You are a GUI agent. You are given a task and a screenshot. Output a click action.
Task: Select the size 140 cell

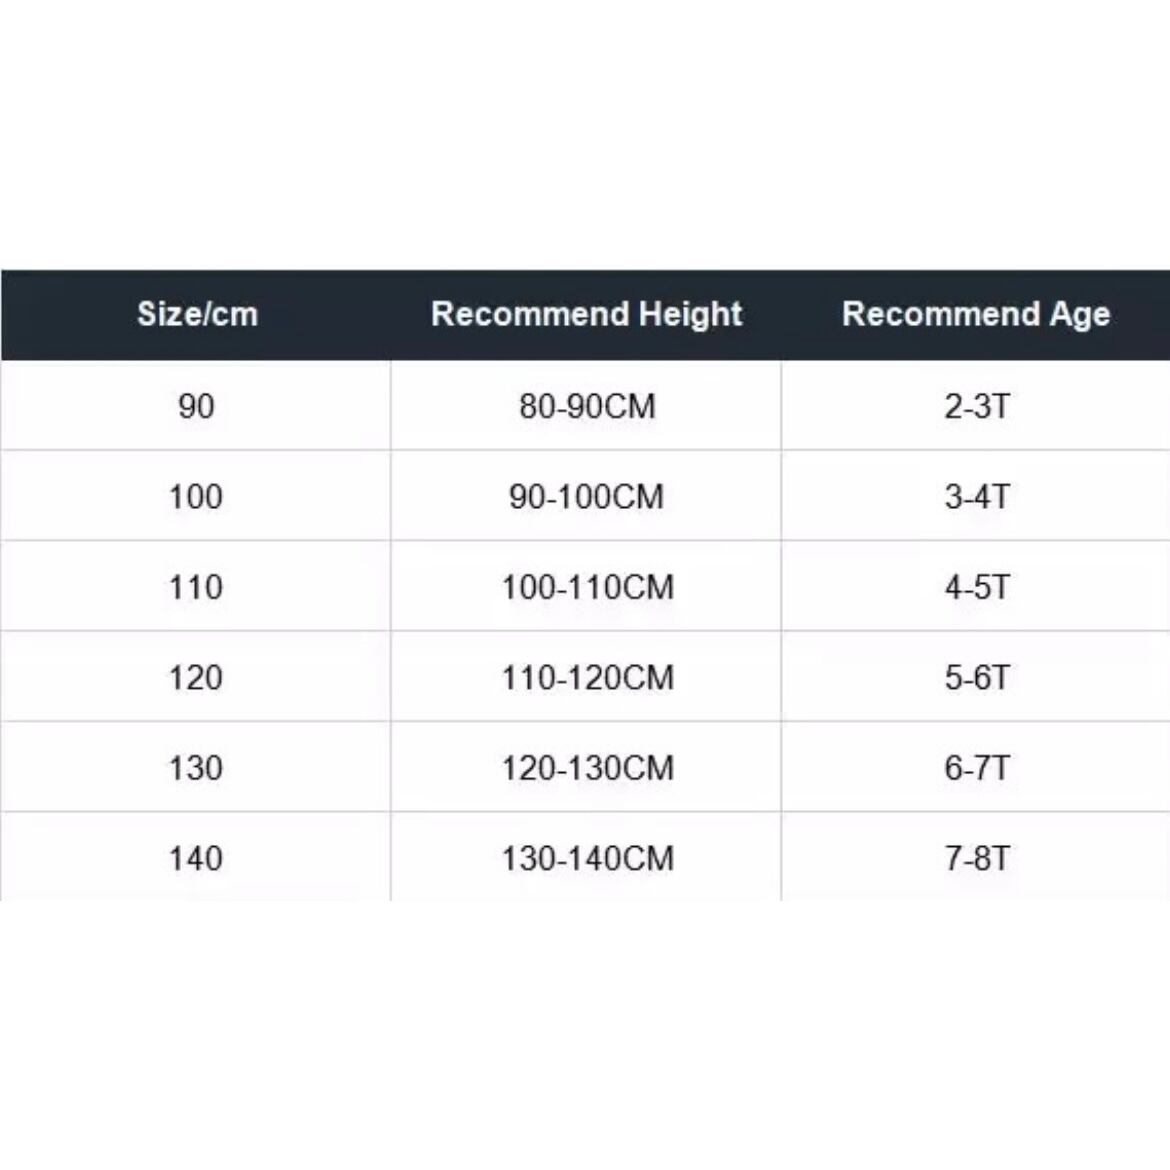(x=196, y=858)
